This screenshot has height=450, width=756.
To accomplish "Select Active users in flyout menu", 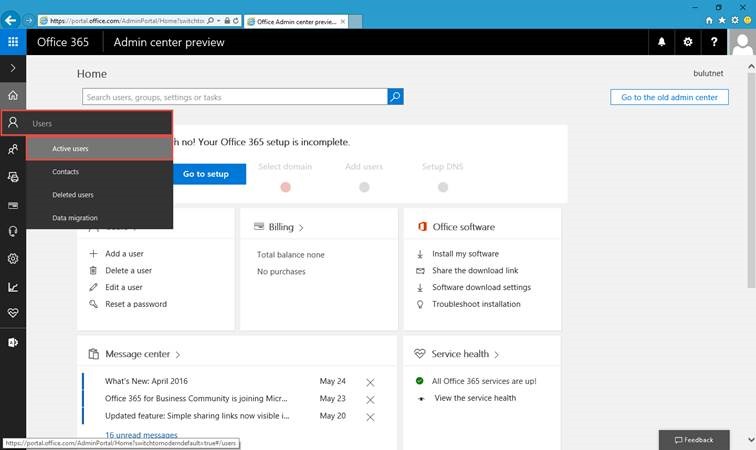I will coord(99,149).
